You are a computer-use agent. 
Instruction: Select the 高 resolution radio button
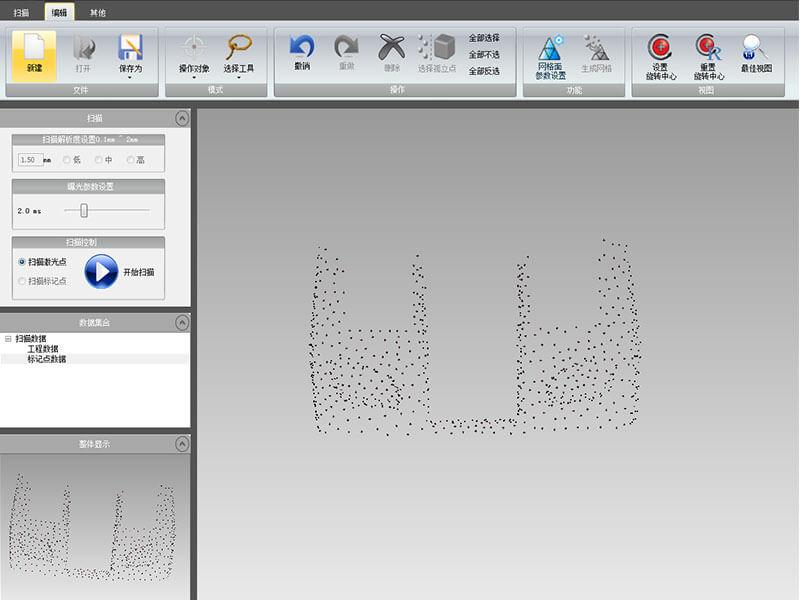[x=130, y=160]
